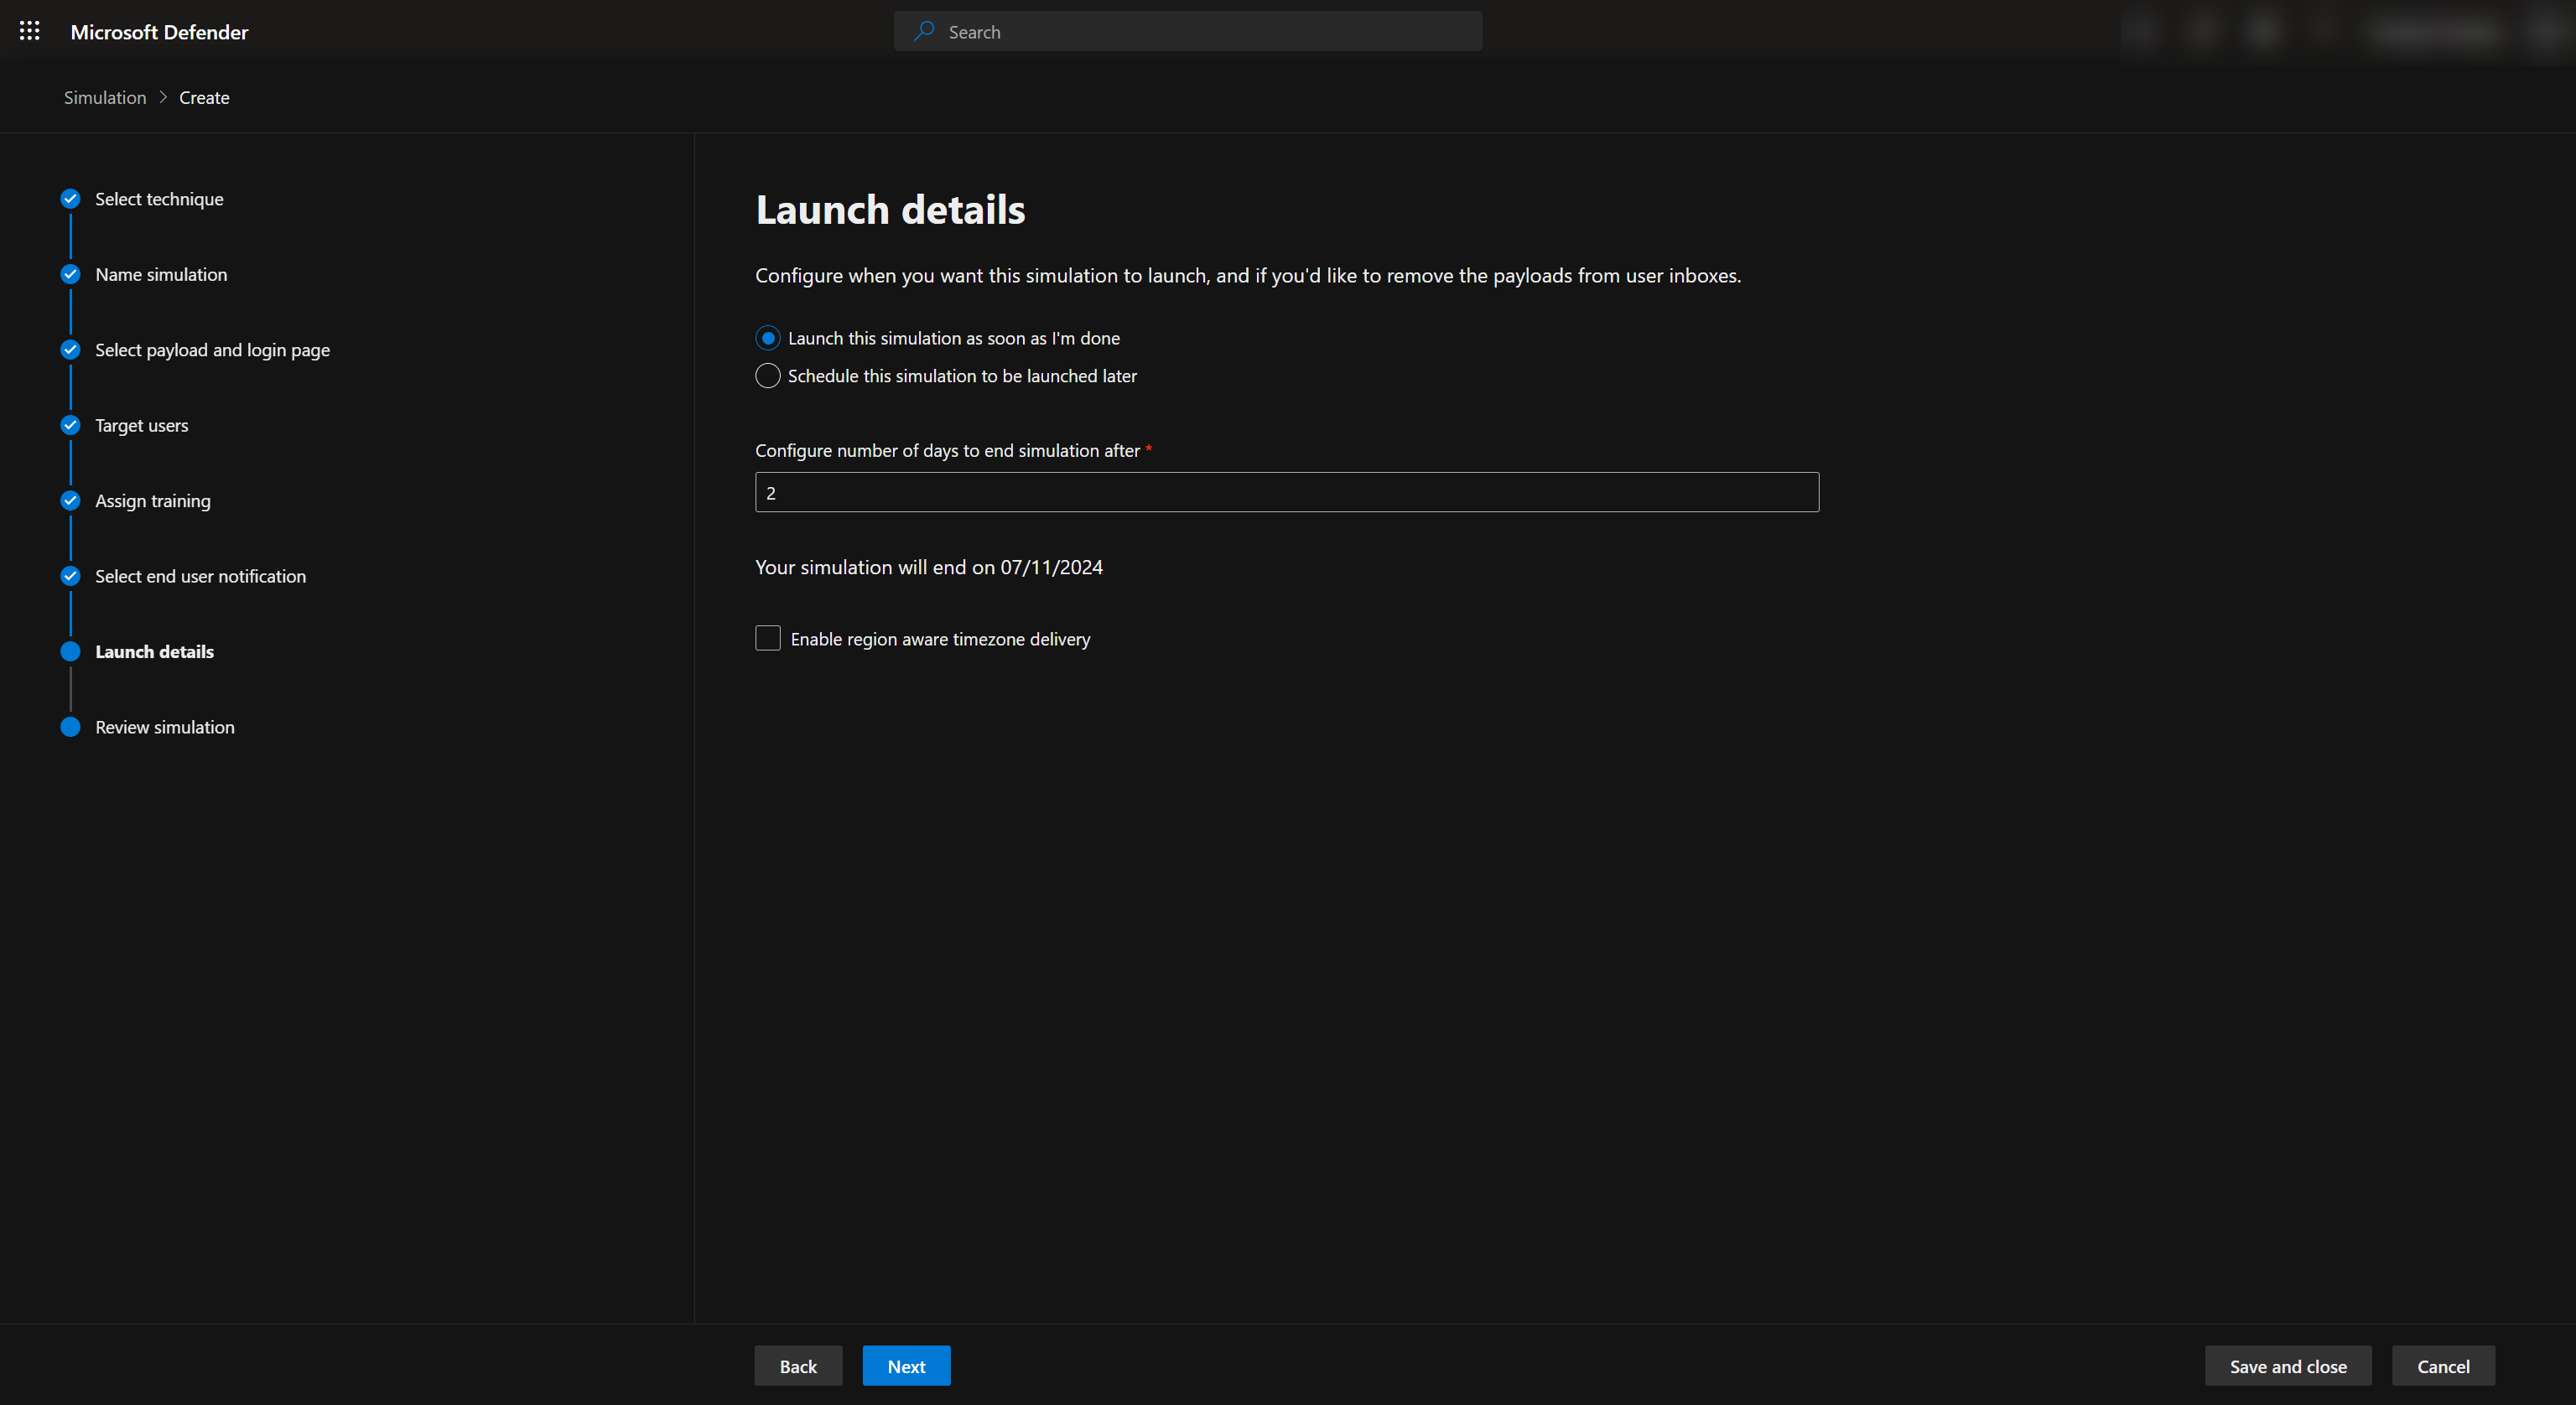Screen dimensions: 2576x1405
Task: Click the Select technique checkmark icon
Action: click(70, 199)
